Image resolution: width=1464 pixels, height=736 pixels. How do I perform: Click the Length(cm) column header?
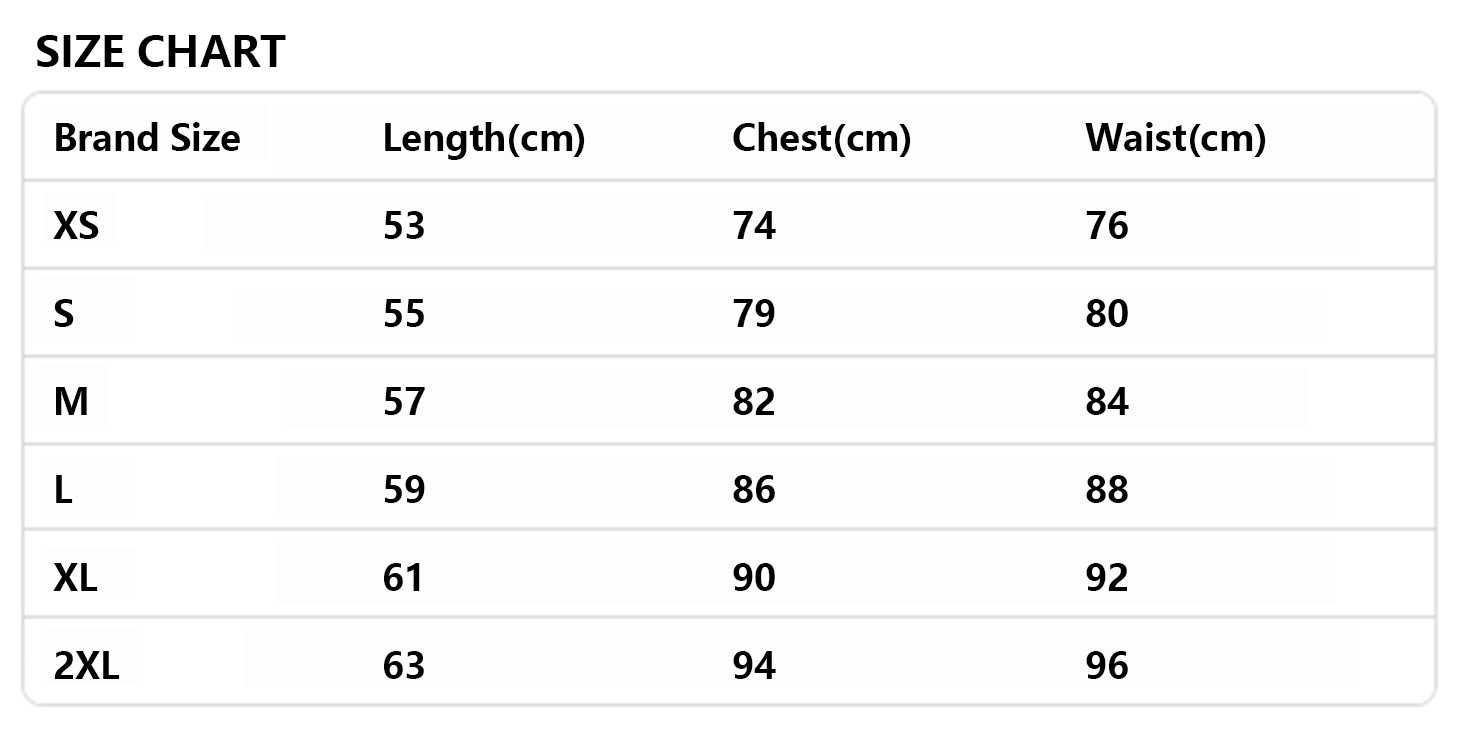coord(483,138)
